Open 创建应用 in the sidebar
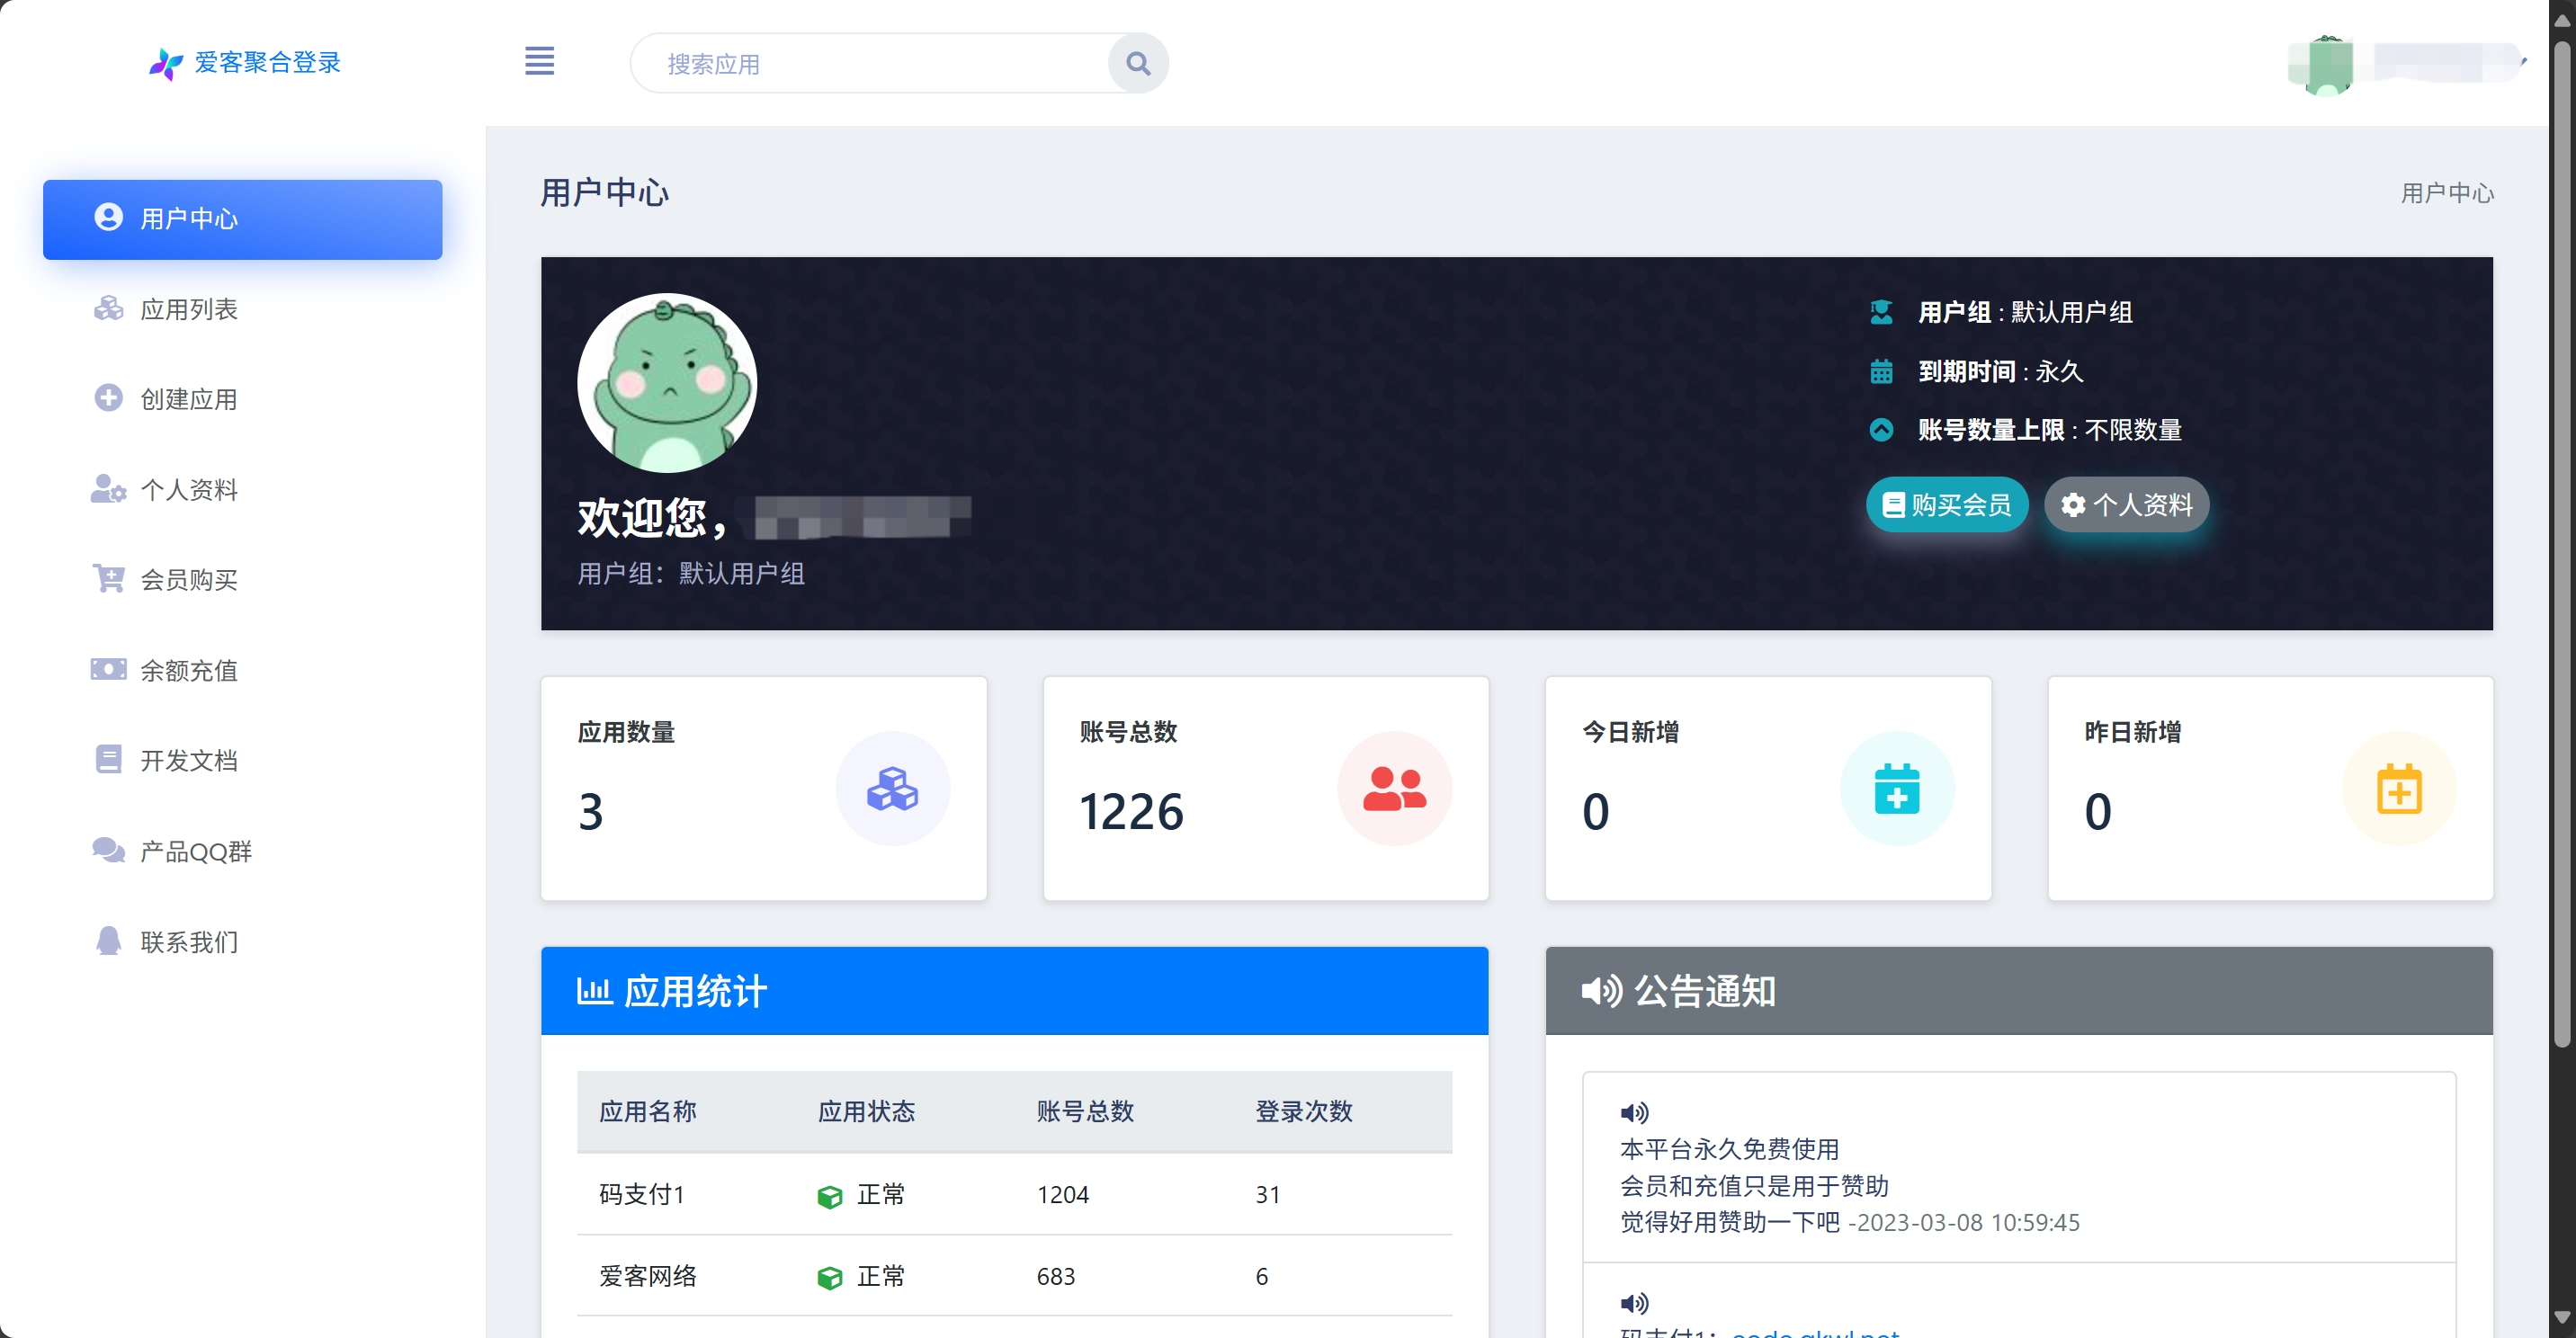This screenshot has width=2576, height=1338. (242, 399)
